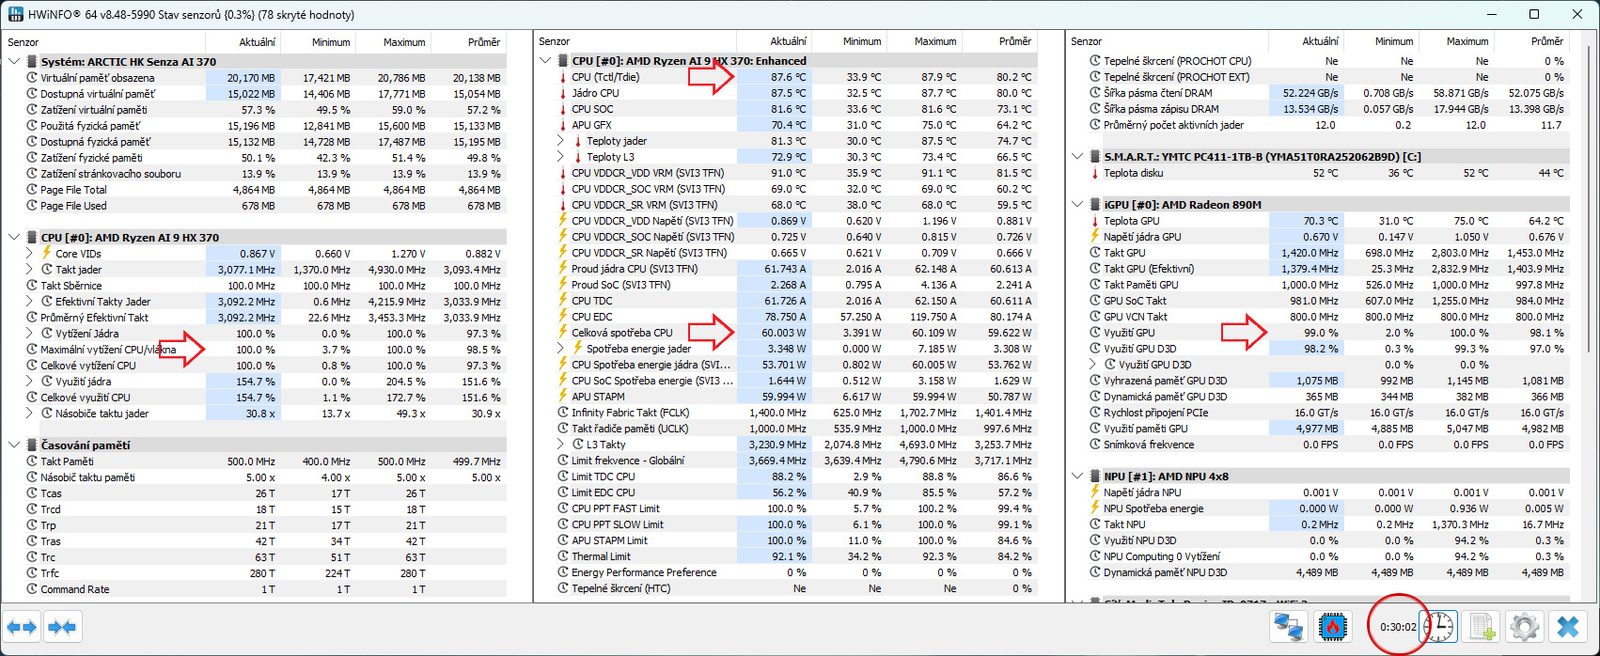
Task: Click thermometer icon beside CPU (Tctl/Tdie)
Action: click(562, 77)
